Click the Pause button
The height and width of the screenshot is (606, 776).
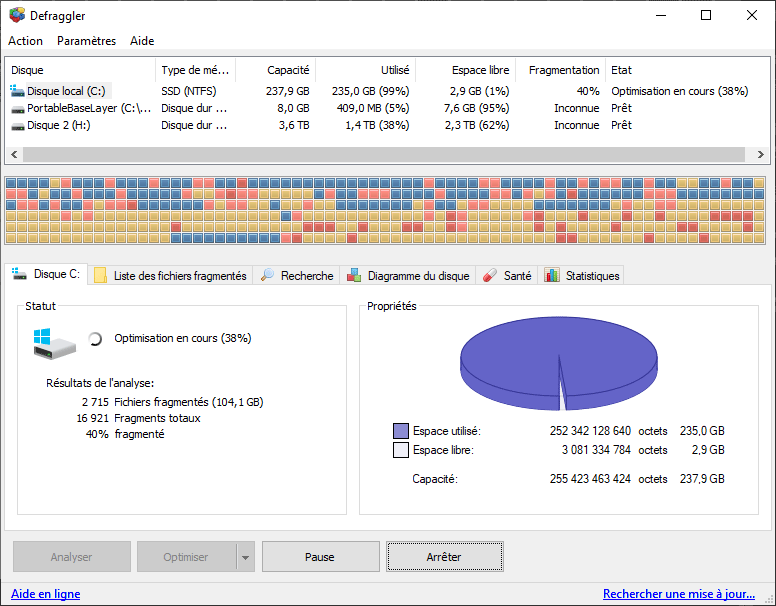pos(321,556)
